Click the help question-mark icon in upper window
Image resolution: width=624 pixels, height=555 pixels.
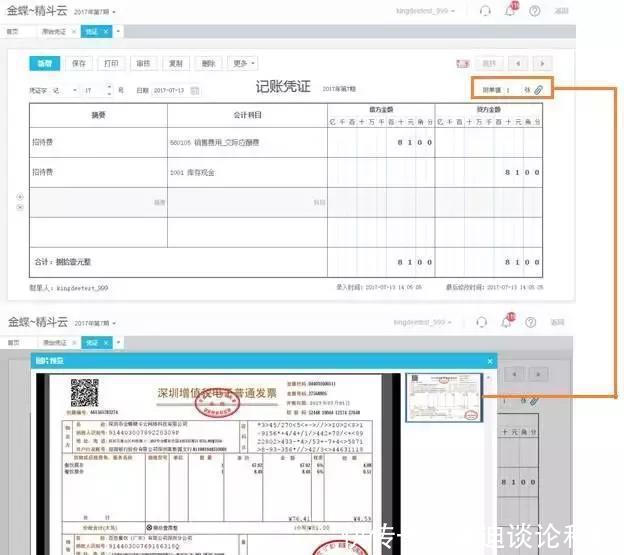(534, 11)
